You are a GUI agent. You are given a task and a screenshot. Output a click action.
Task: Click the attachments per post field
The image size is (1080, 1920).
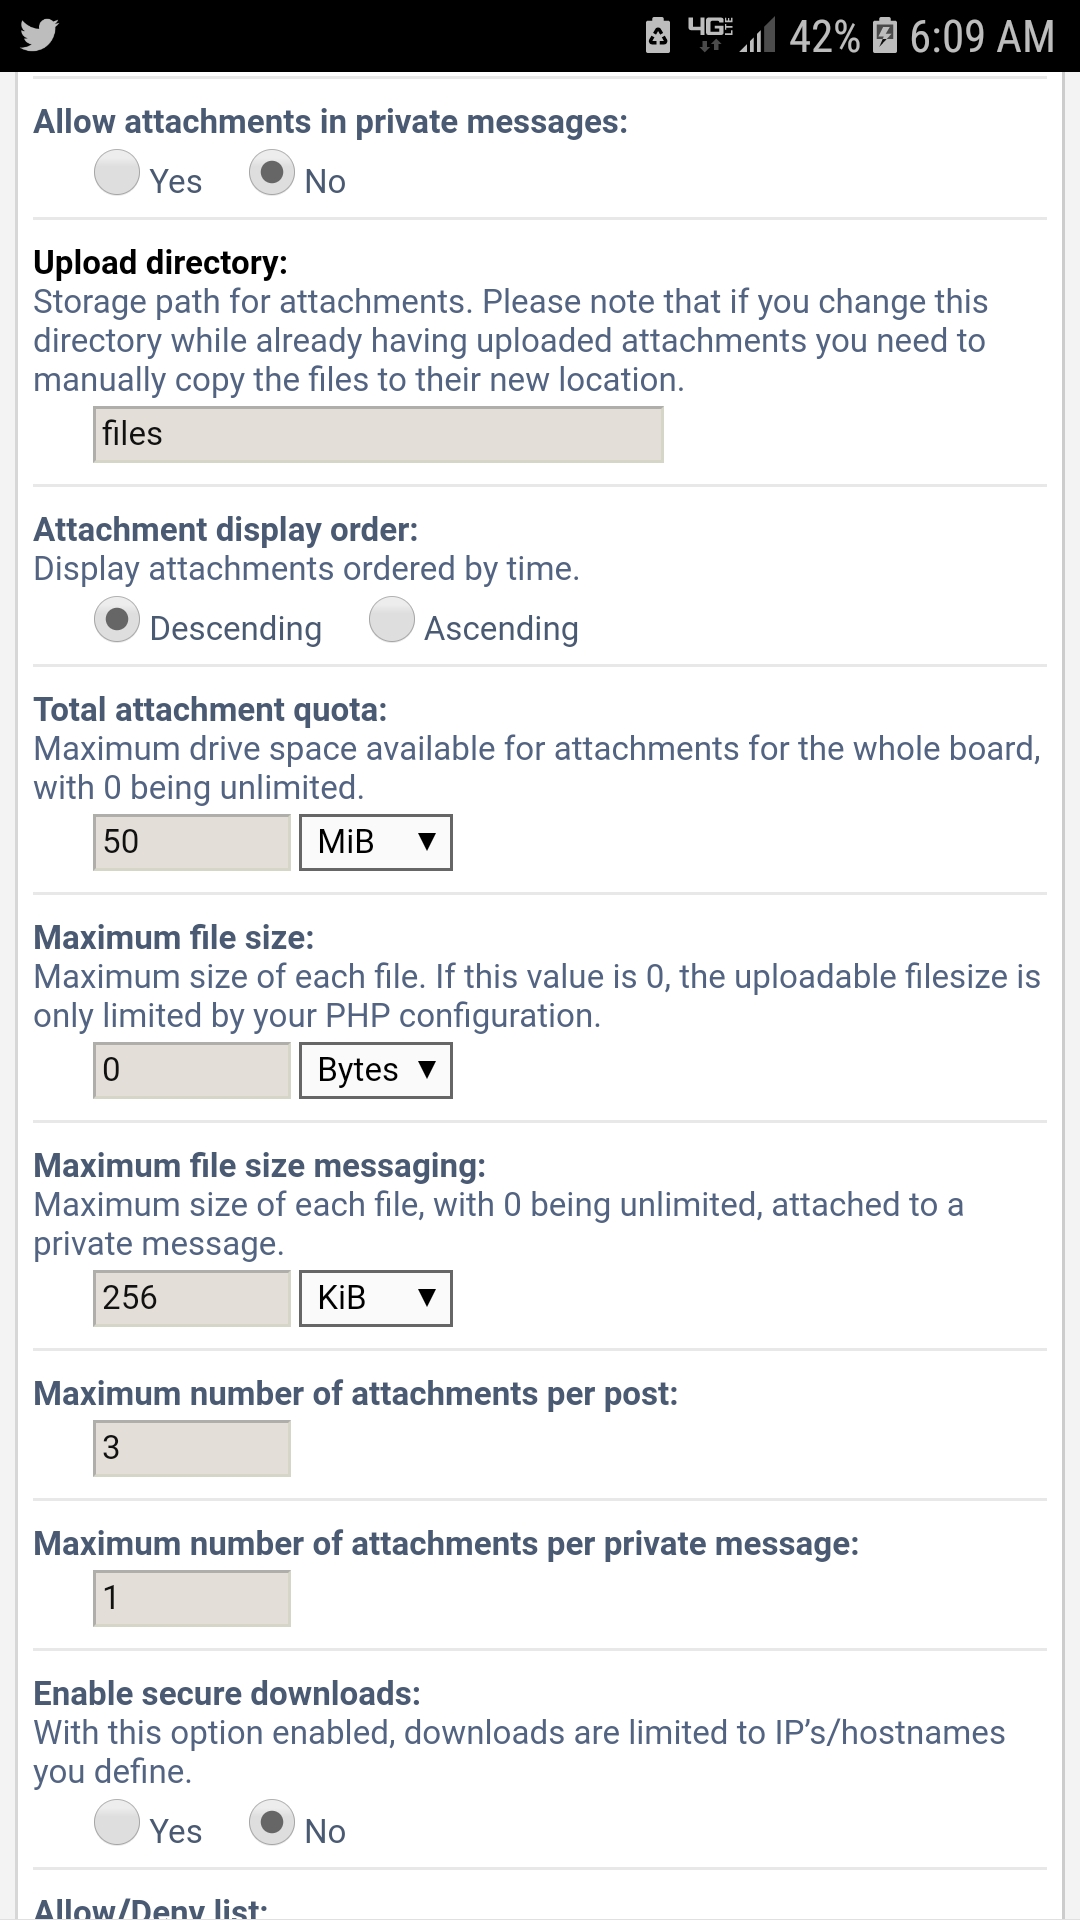tap(192, 1448)
